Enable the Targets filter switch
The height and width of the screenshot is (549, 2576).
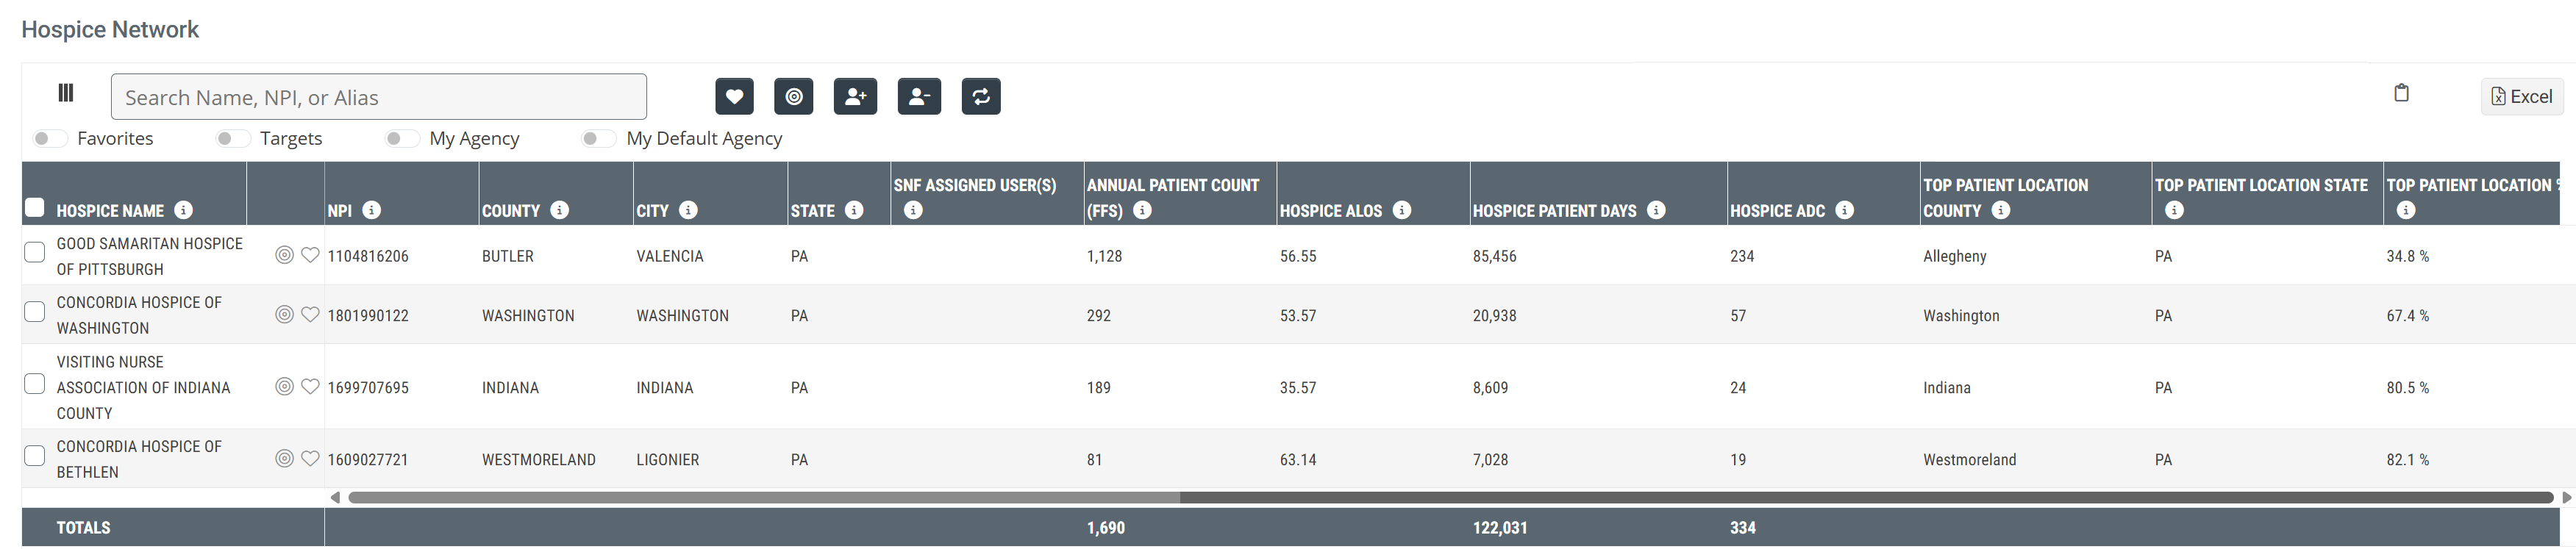pos(232,139)
